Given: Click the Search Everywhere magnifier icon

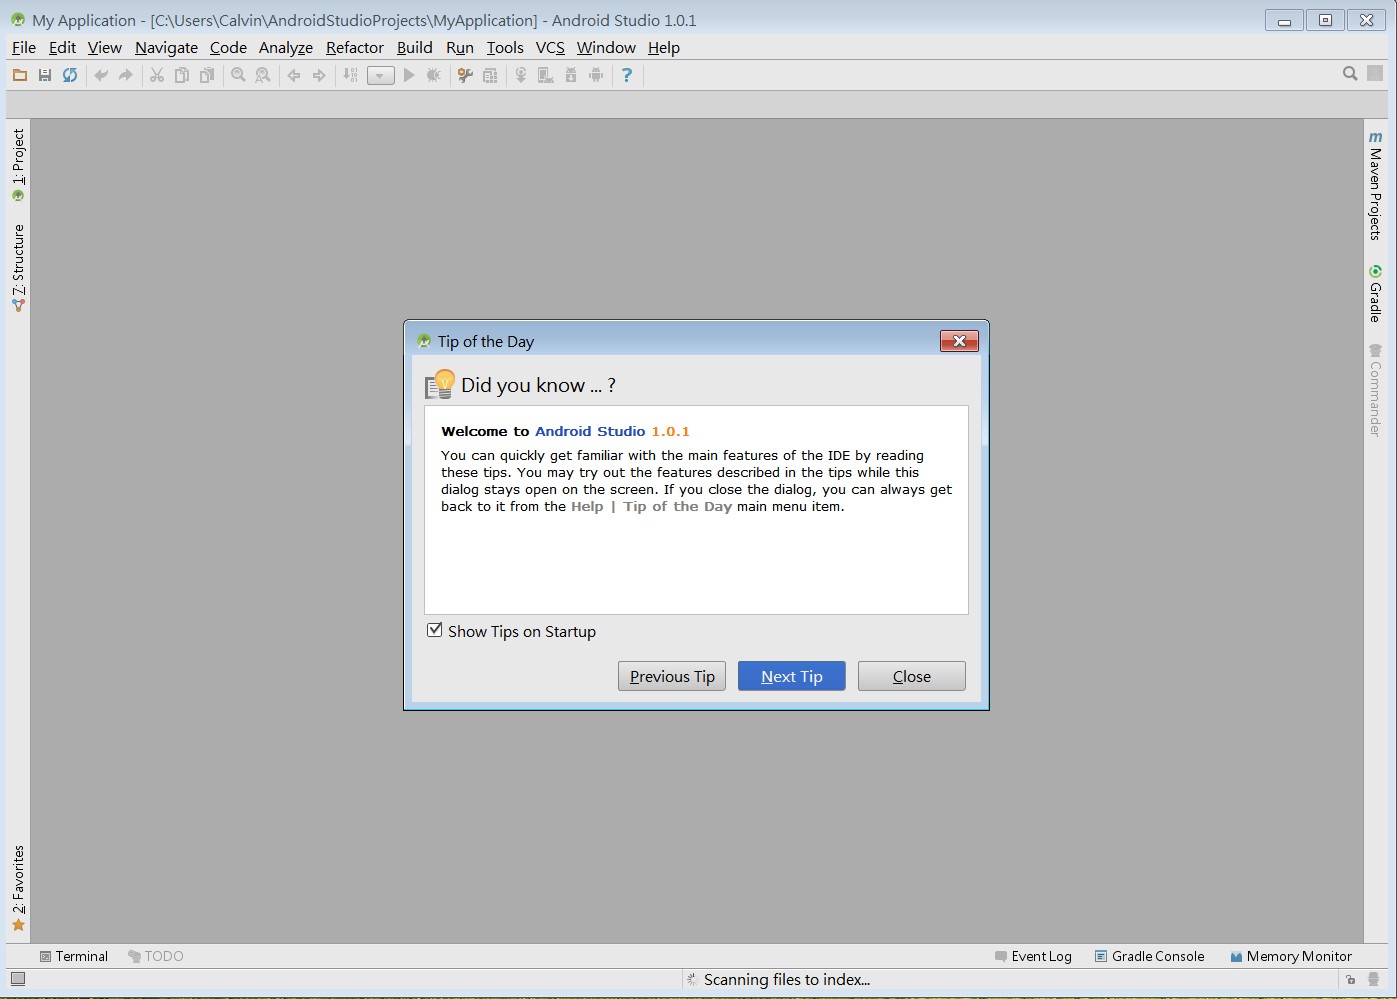Looking at the screenshot, I should pyautogui.click(x=1350, y=74).
